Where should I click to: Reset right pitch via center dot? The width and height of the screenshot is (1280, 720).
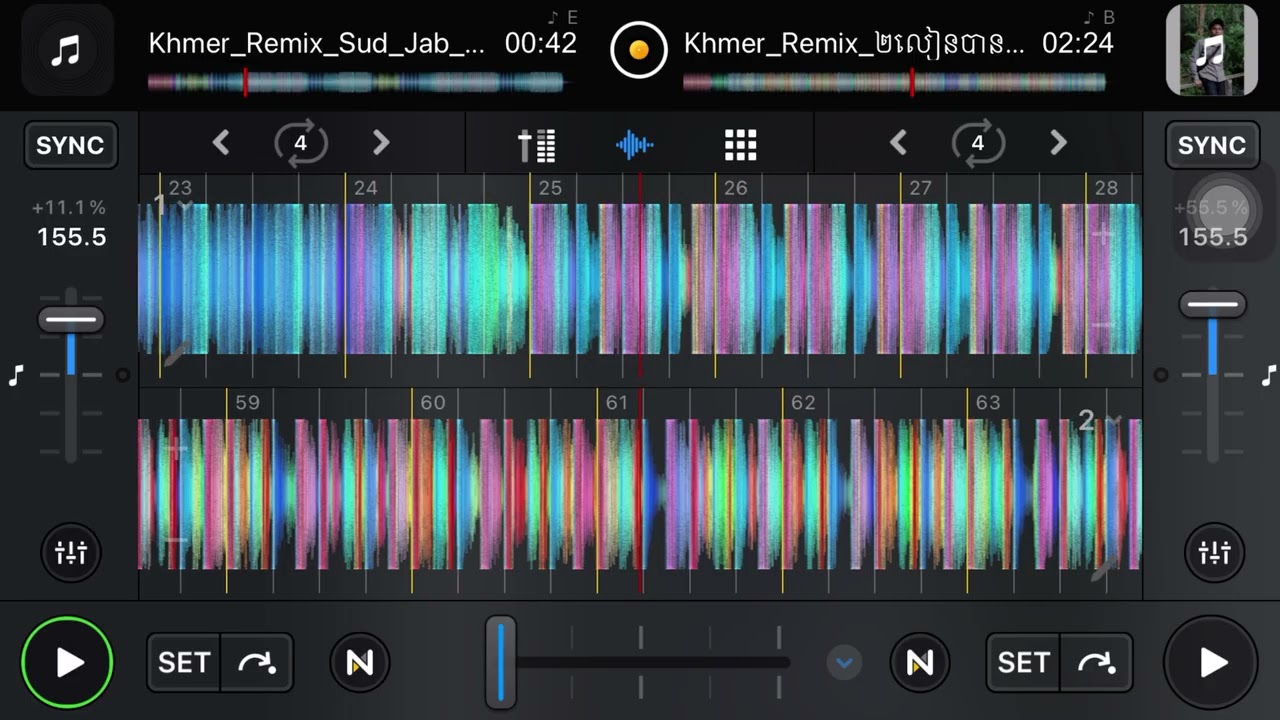pyautogui.click(x=1161, y=376)
